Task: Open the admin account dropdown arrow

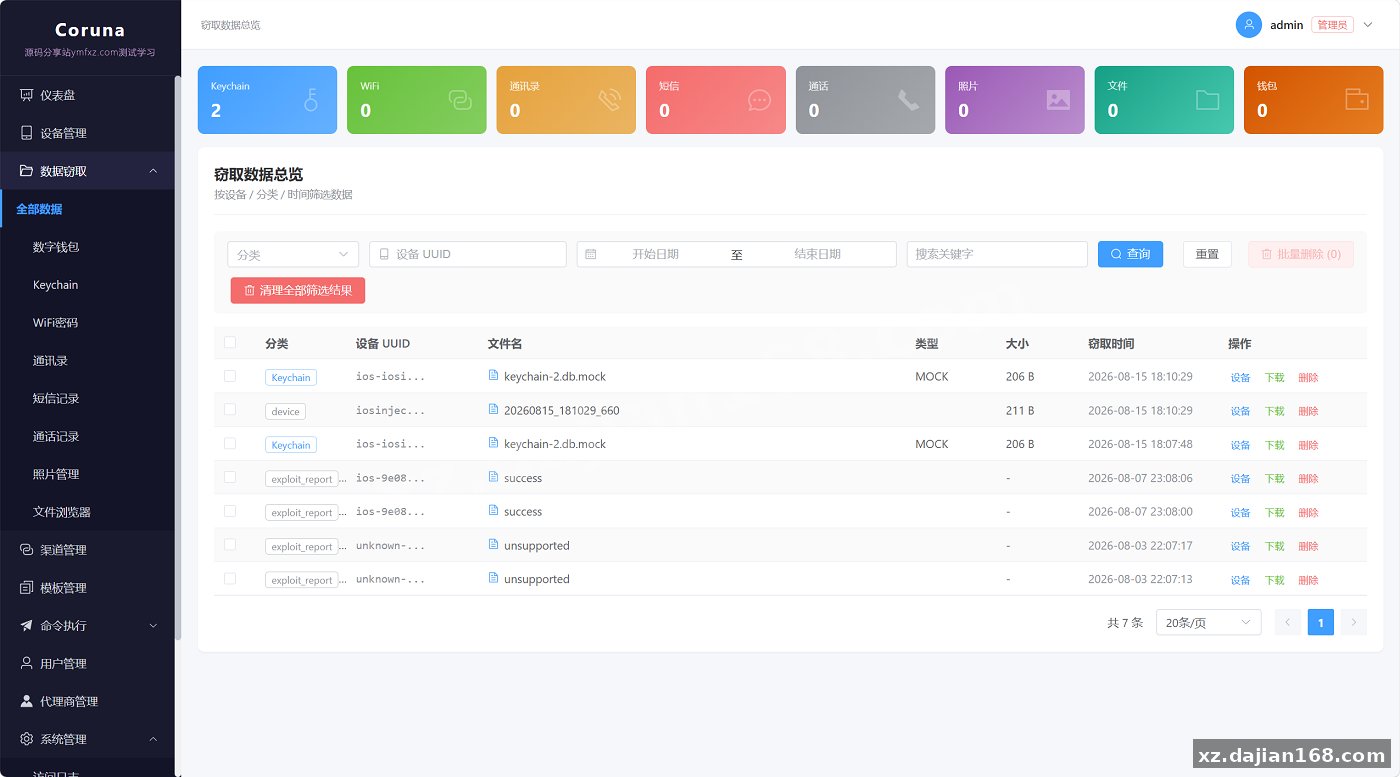Action: 1369,25
